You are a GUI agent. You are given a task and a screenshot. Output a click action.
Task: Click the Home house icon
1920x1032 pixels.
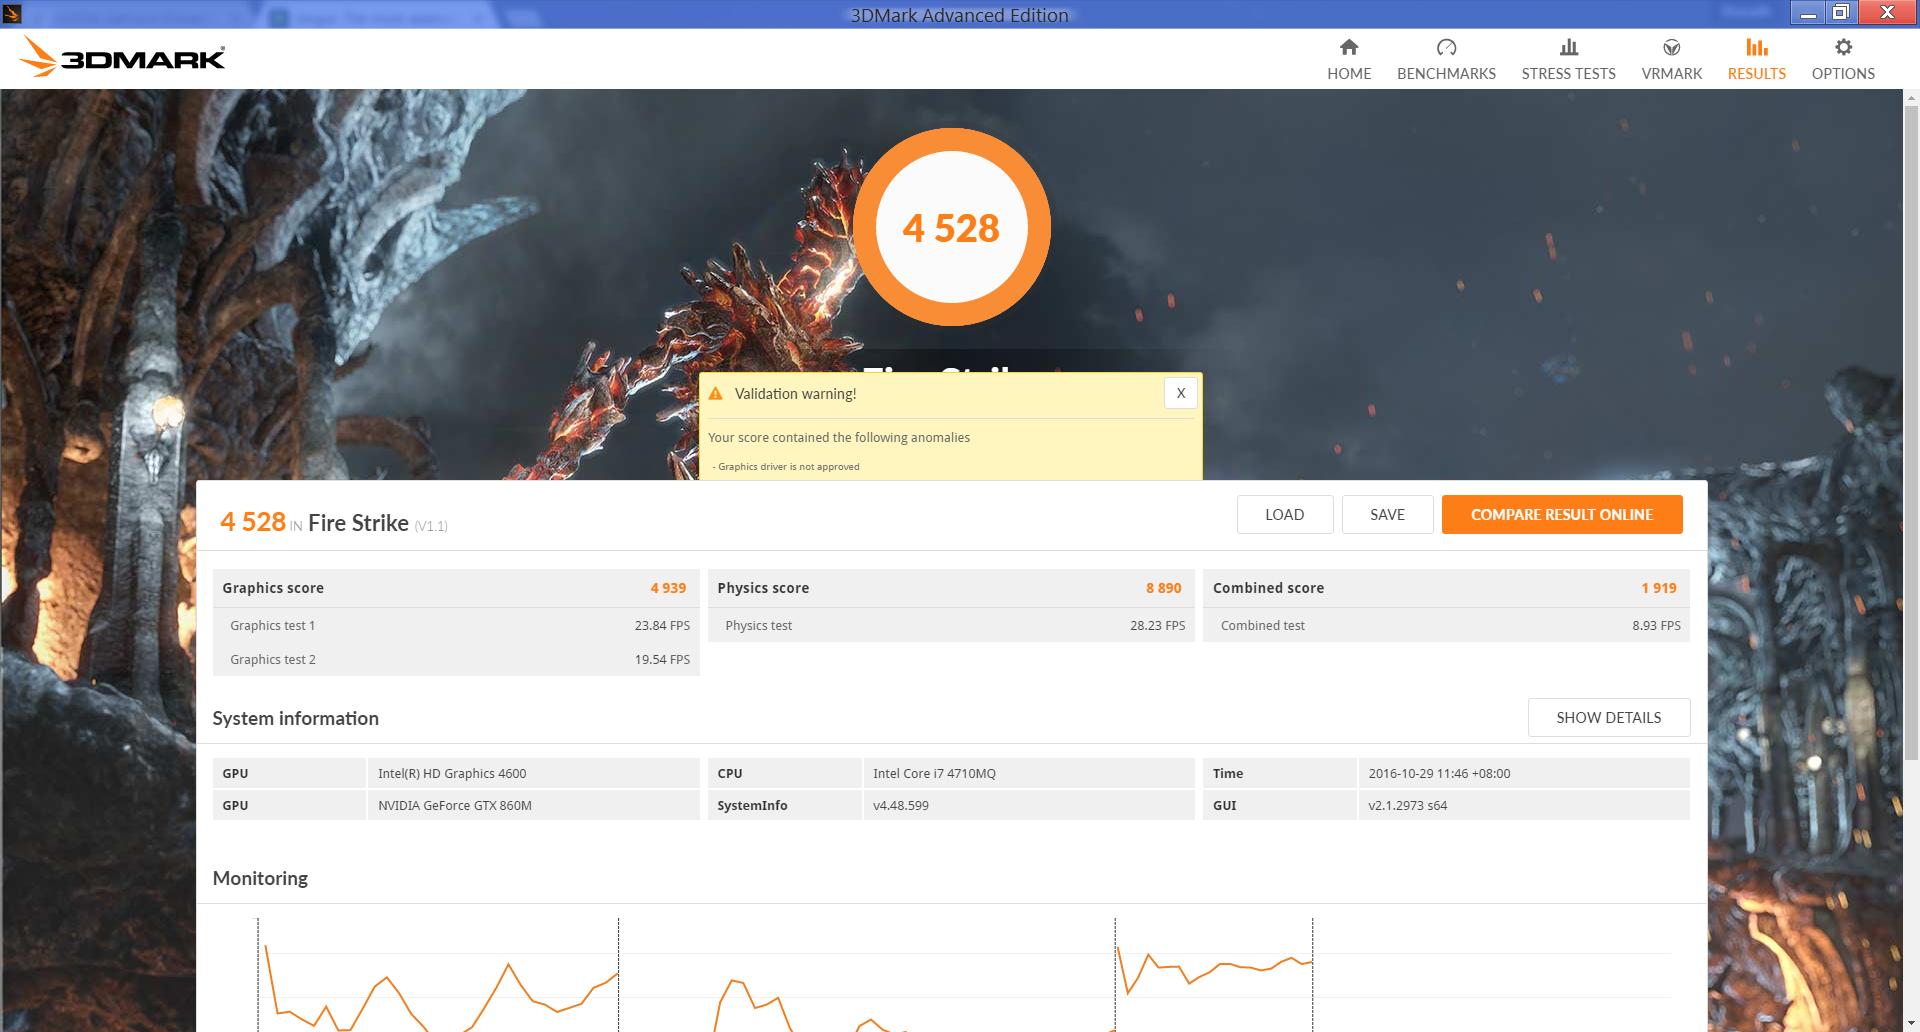coord(1349,47)
